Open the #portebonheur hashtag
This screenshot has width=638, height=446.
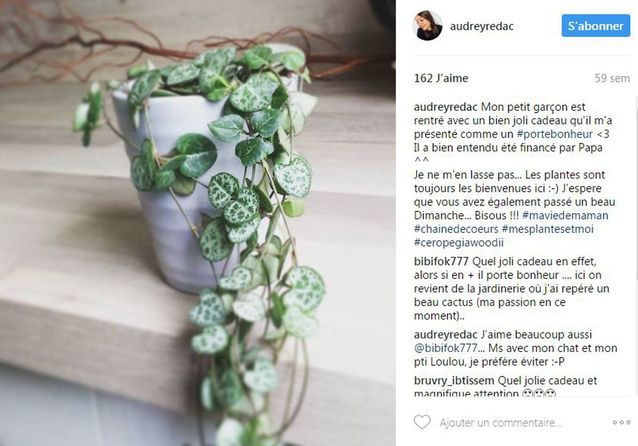pyautogui.click(x=555, y=134)
